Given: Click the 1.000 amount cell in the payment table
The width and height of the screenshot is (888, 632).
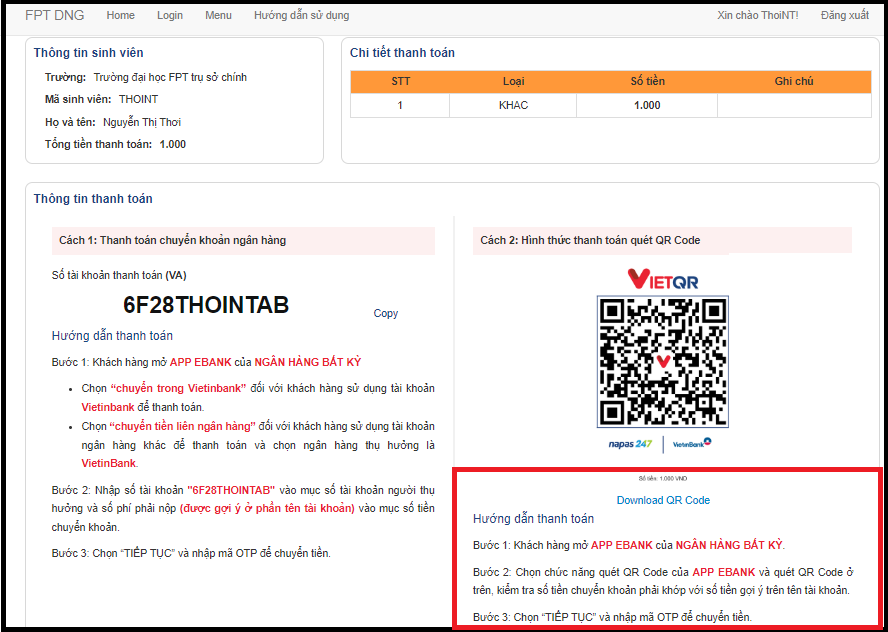Looking at the screenshot, I should click(x=647, y=105).
